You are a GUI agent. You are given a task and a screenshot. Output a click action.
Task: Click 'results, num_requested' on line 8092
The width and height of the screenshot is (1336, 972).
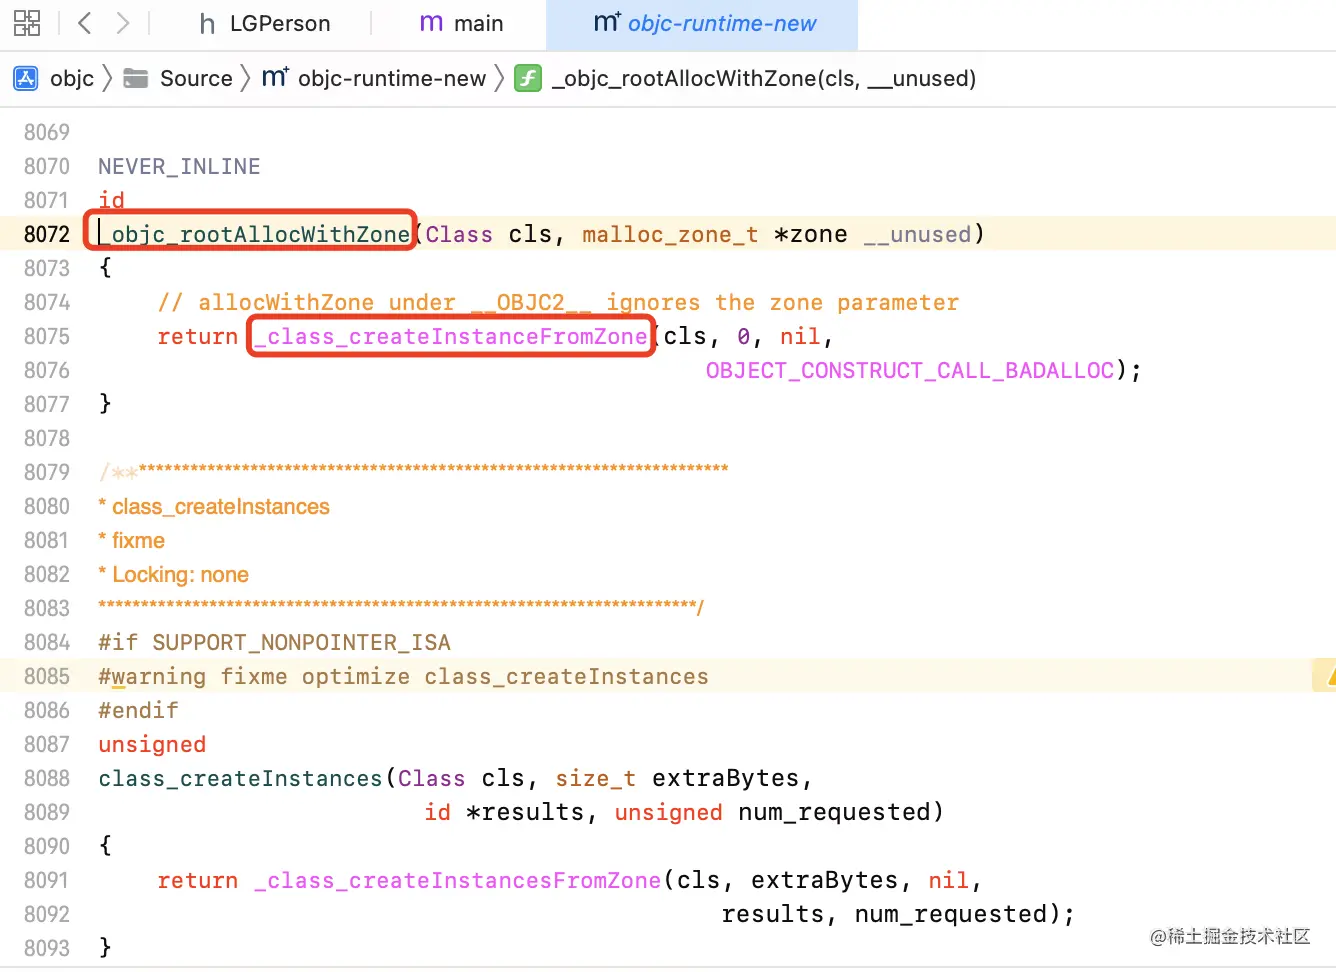tap(885, 914)
